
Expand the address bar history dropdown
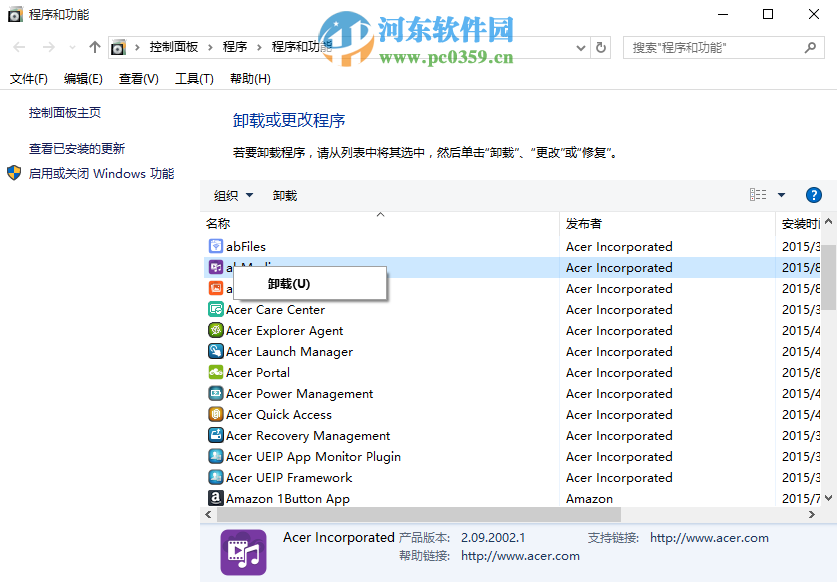578,47
